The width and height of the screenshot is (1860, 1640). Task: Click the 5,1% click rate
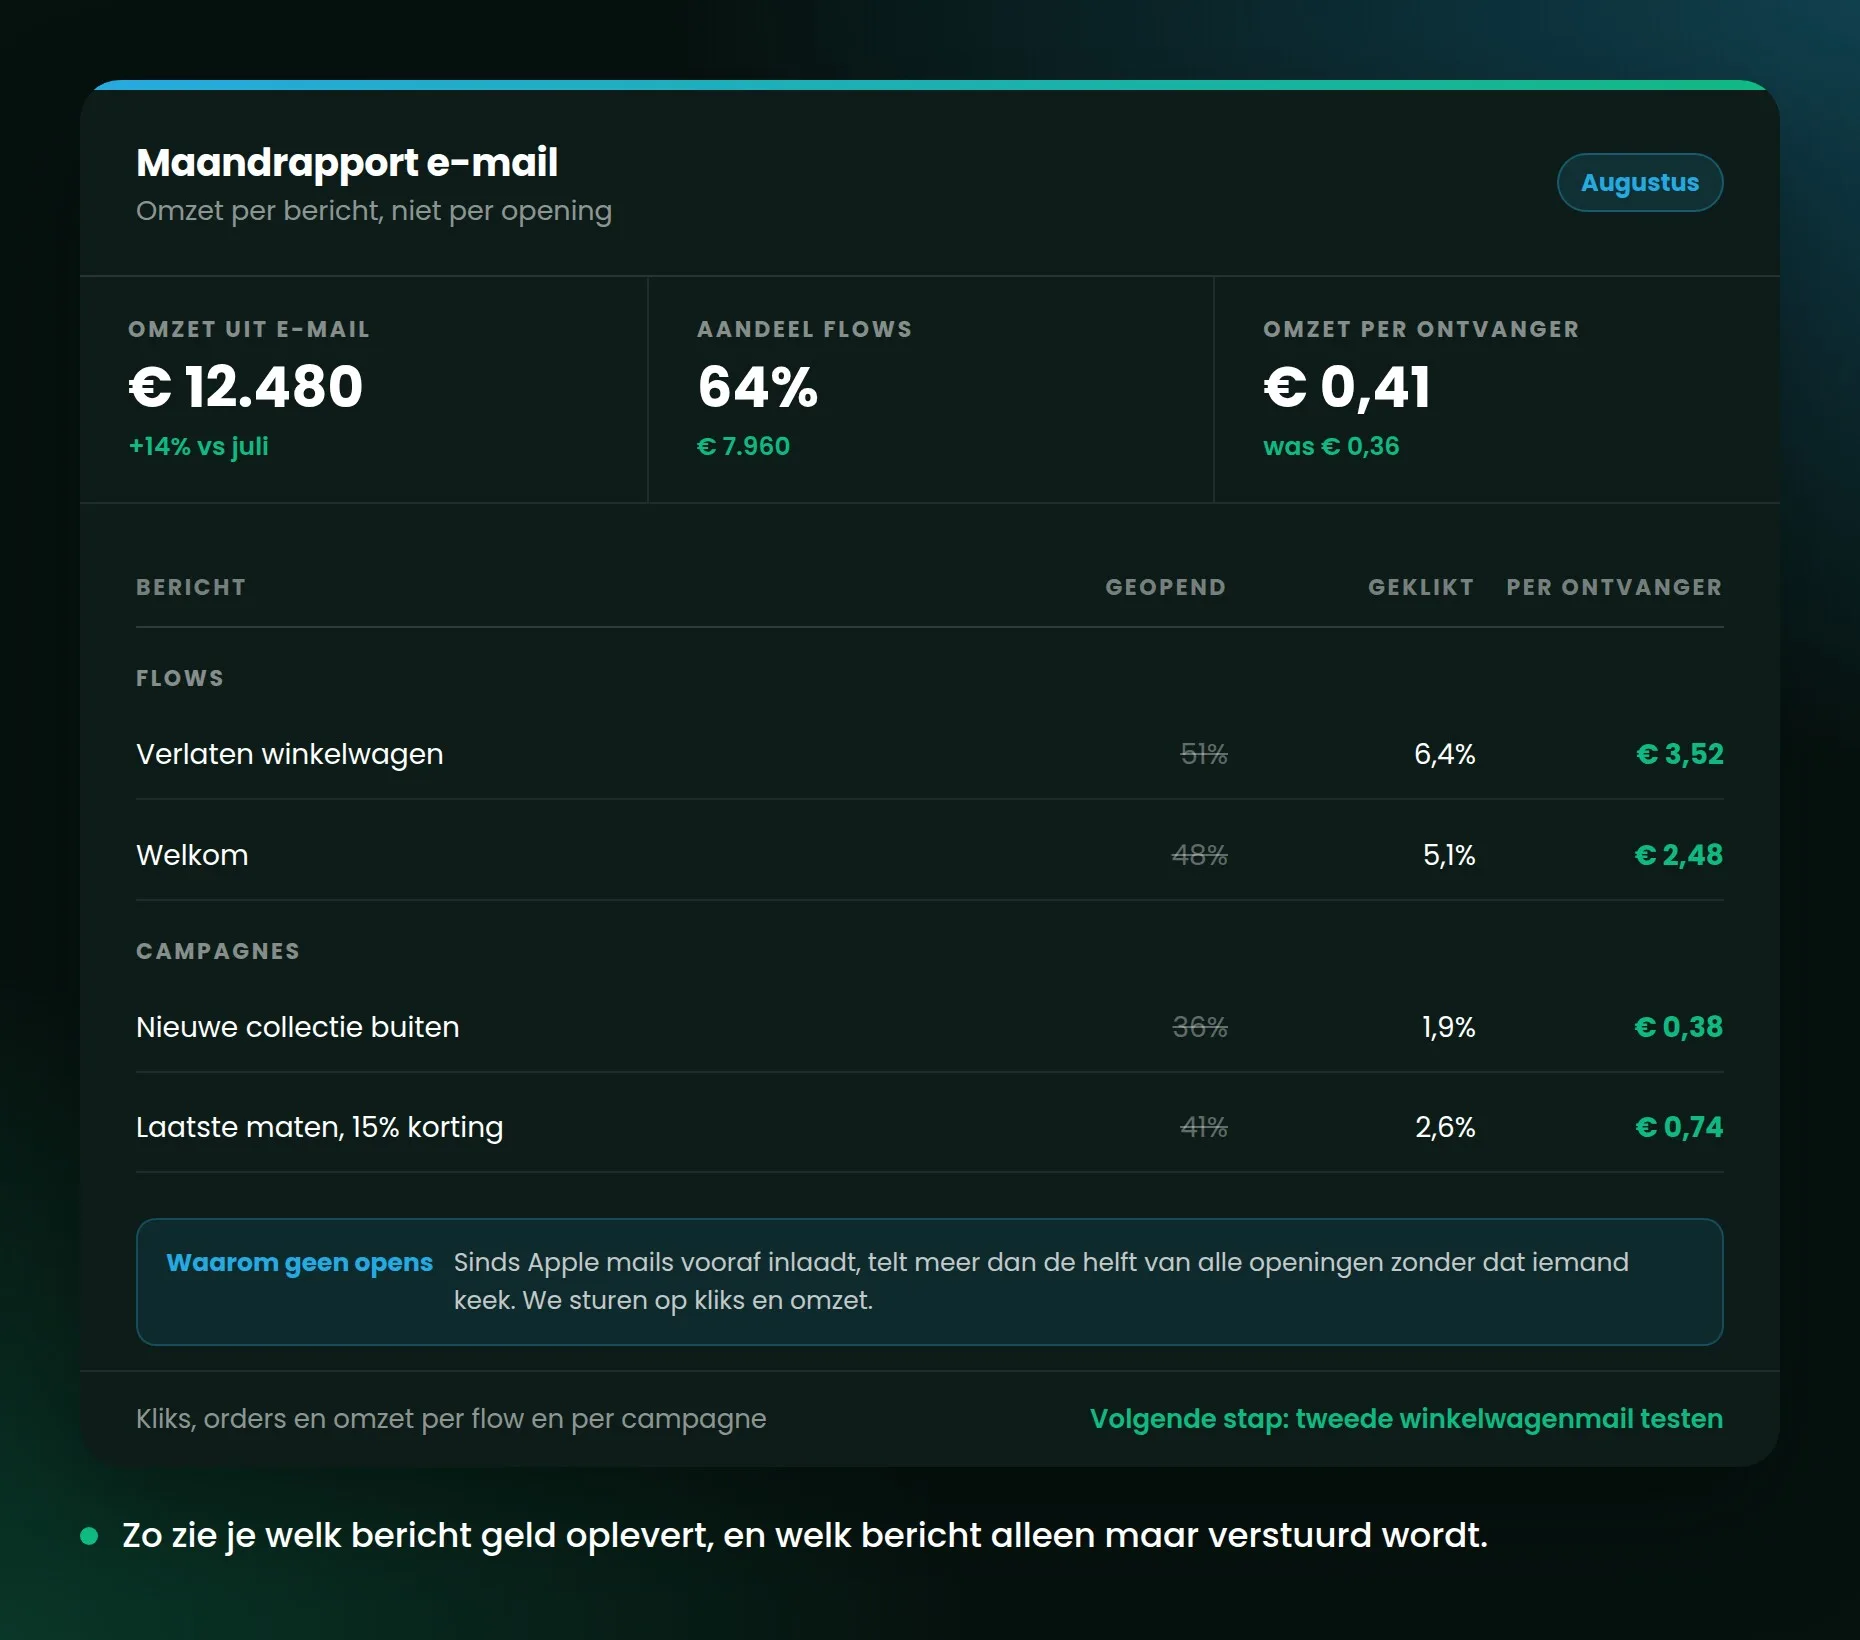(x=1449, y=855)
